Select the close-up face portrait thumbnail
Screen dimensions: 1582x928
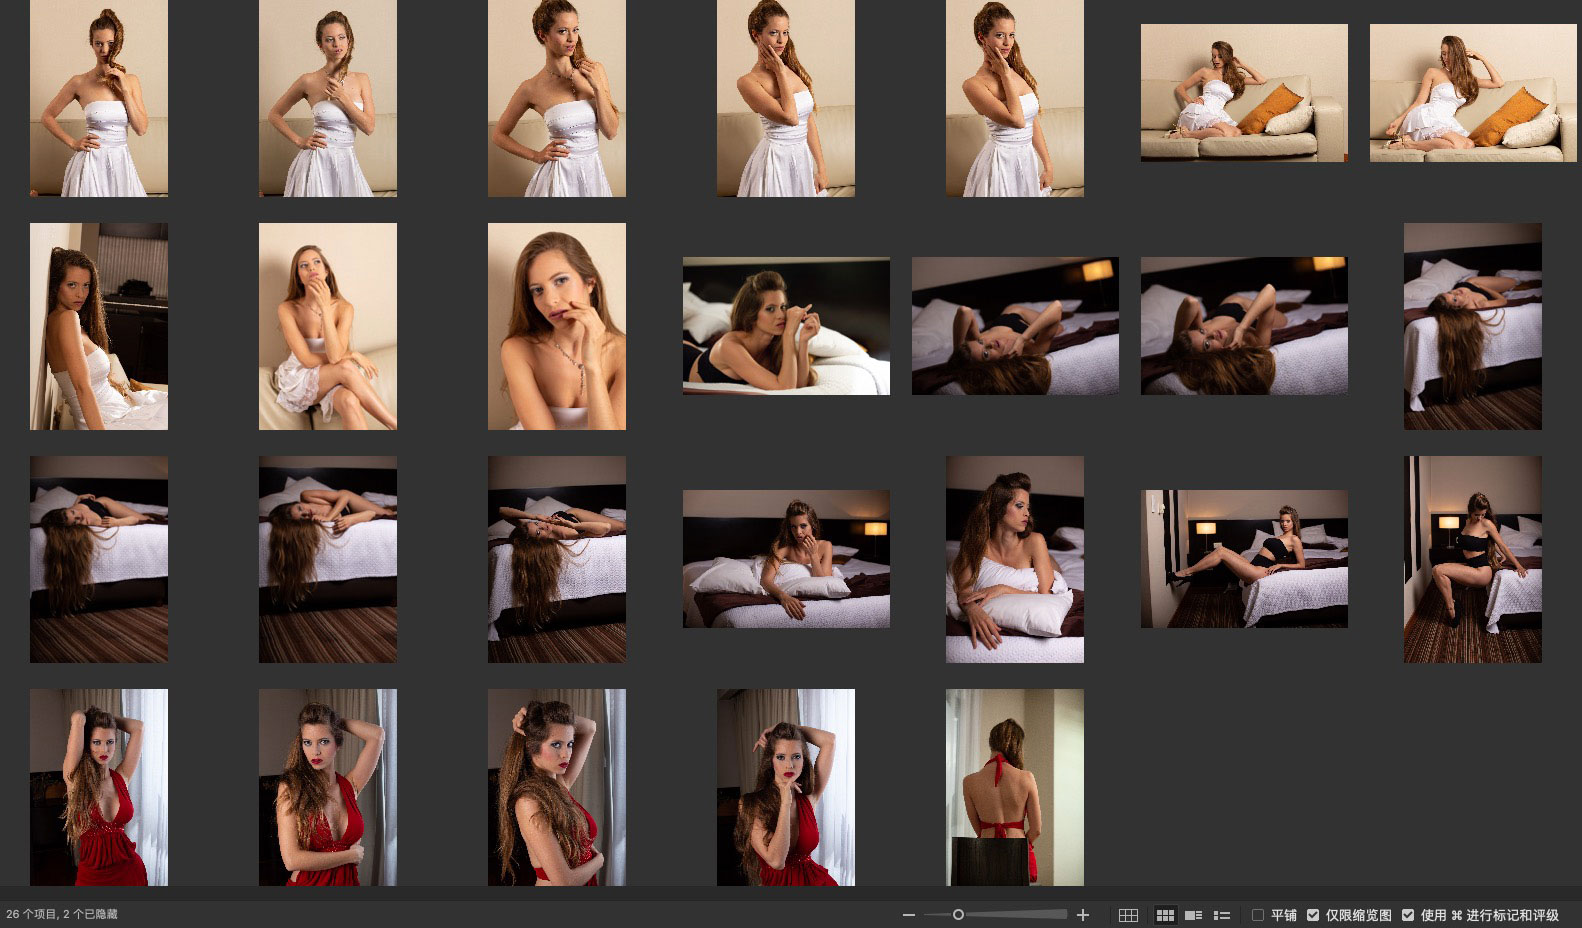coord(556,326)
